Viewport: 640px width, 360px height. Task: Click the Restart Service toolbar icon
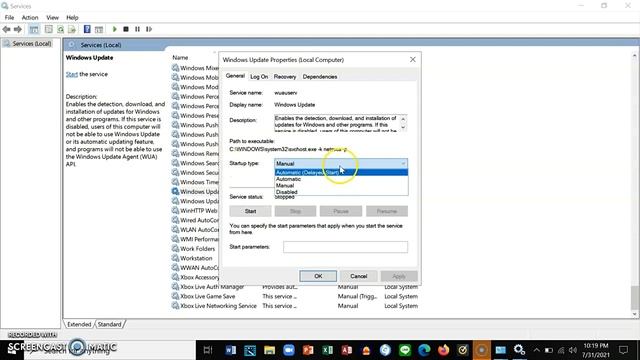click(149, 29)
